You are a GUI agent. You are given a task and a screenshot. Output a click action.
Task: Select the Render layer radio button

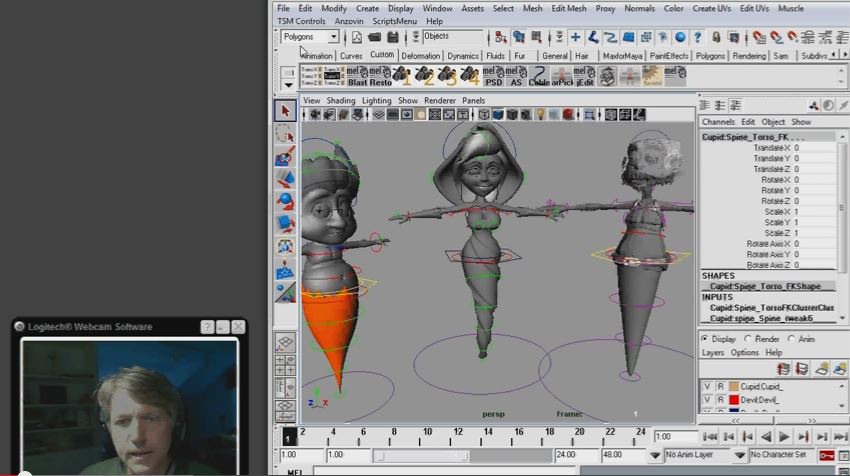(748, 339)
